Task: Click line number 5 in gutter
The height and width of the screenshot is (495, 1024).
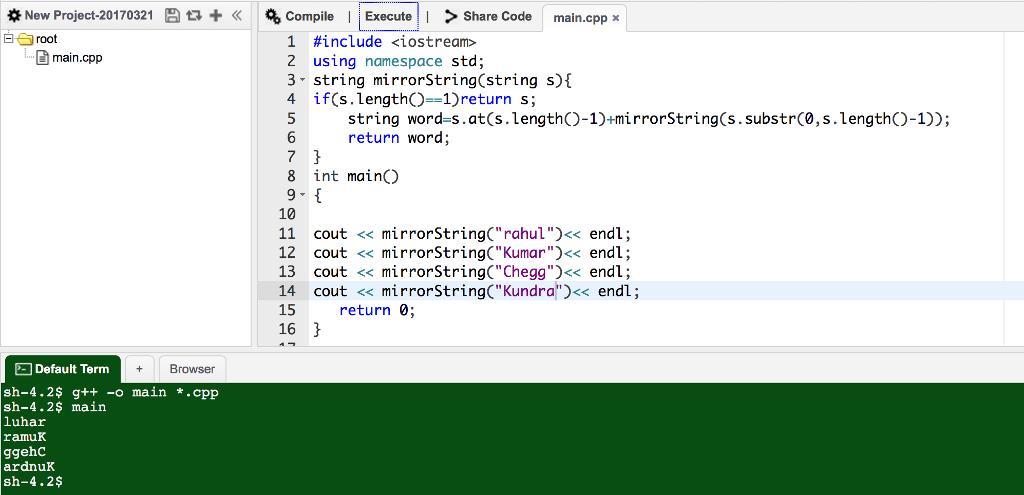Action: [x=291, y=119]
